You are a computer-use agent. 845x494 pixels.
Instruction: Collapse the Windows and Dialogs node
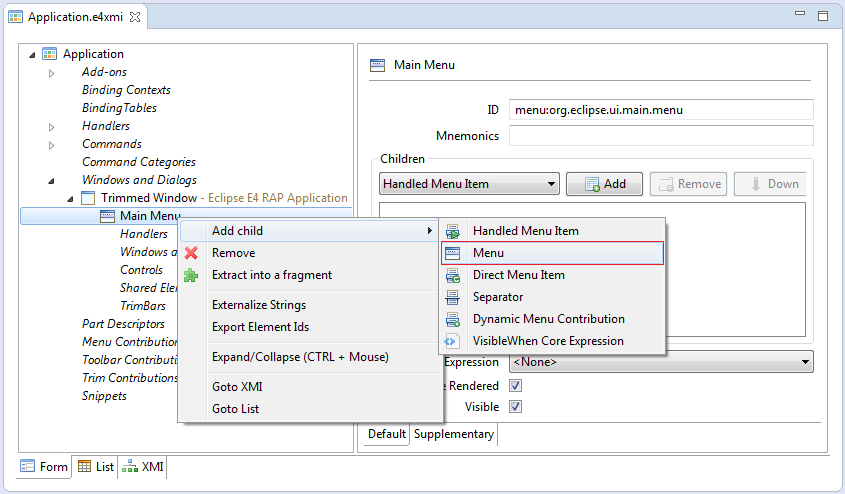(51, 181)
